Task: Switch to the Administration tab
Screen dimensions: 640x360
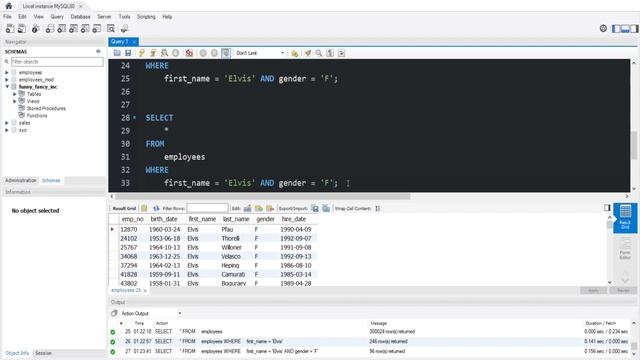Action: (21, 180)
